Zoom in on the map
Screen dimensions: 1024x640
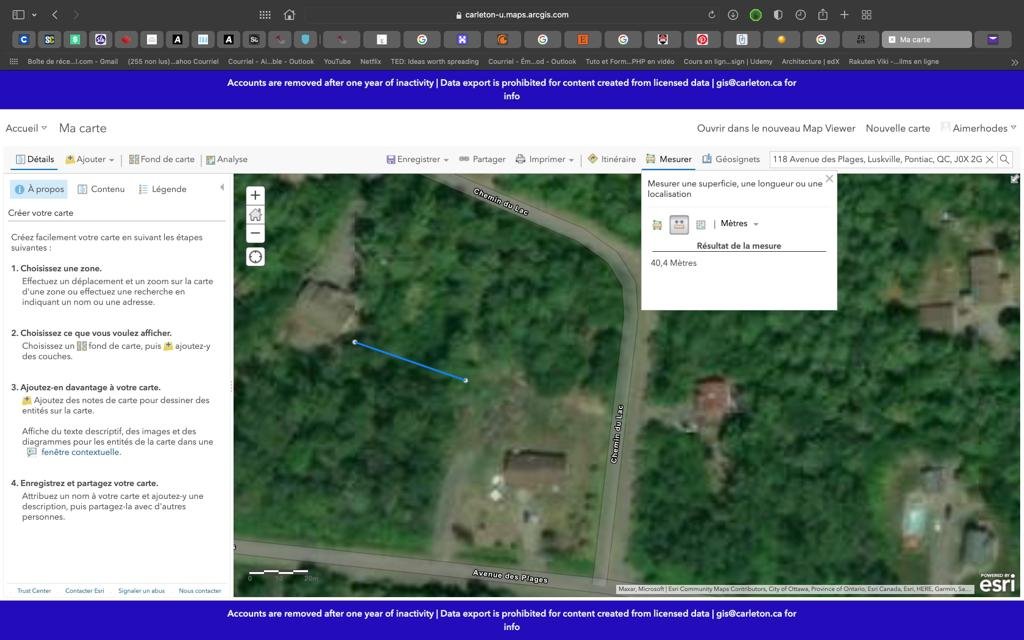tap(256, 196)
